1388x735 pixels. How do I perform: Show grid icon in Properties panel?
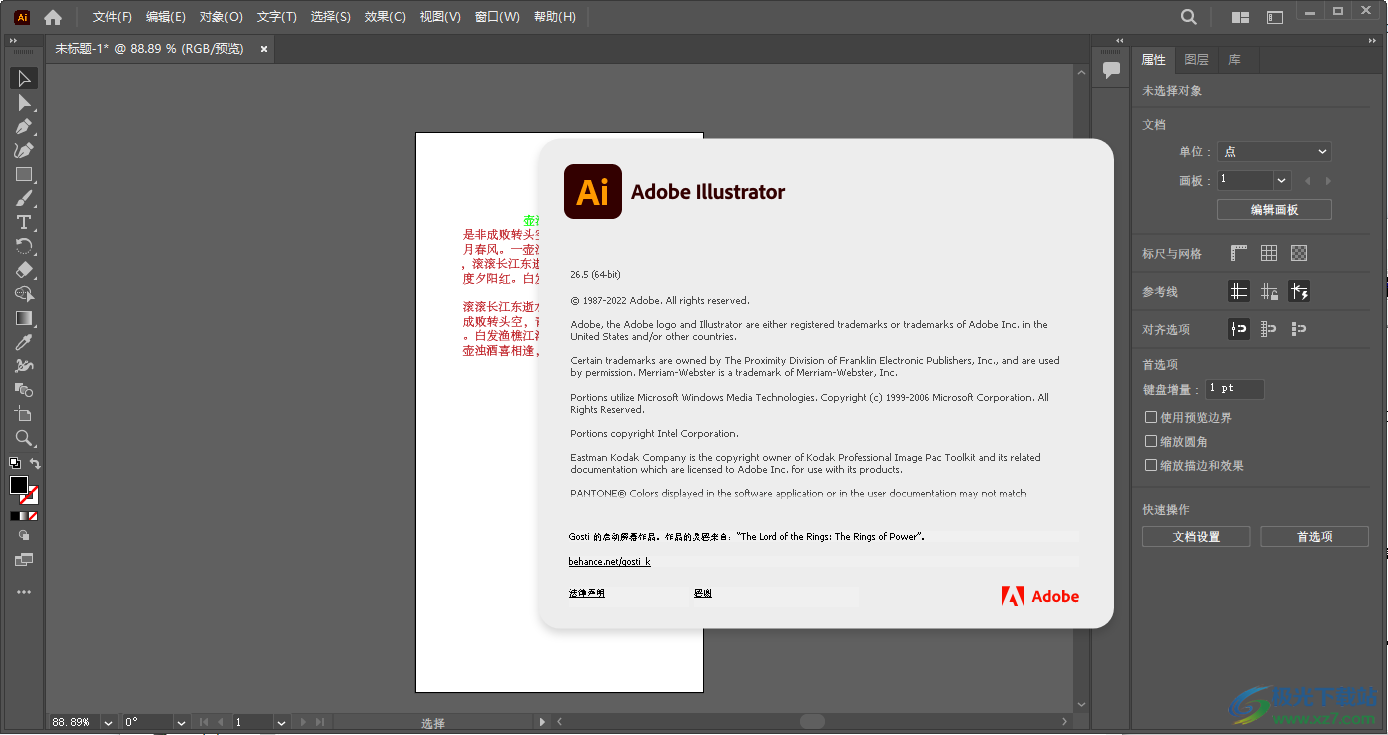pyautogui.click(x=1269, y=254)
